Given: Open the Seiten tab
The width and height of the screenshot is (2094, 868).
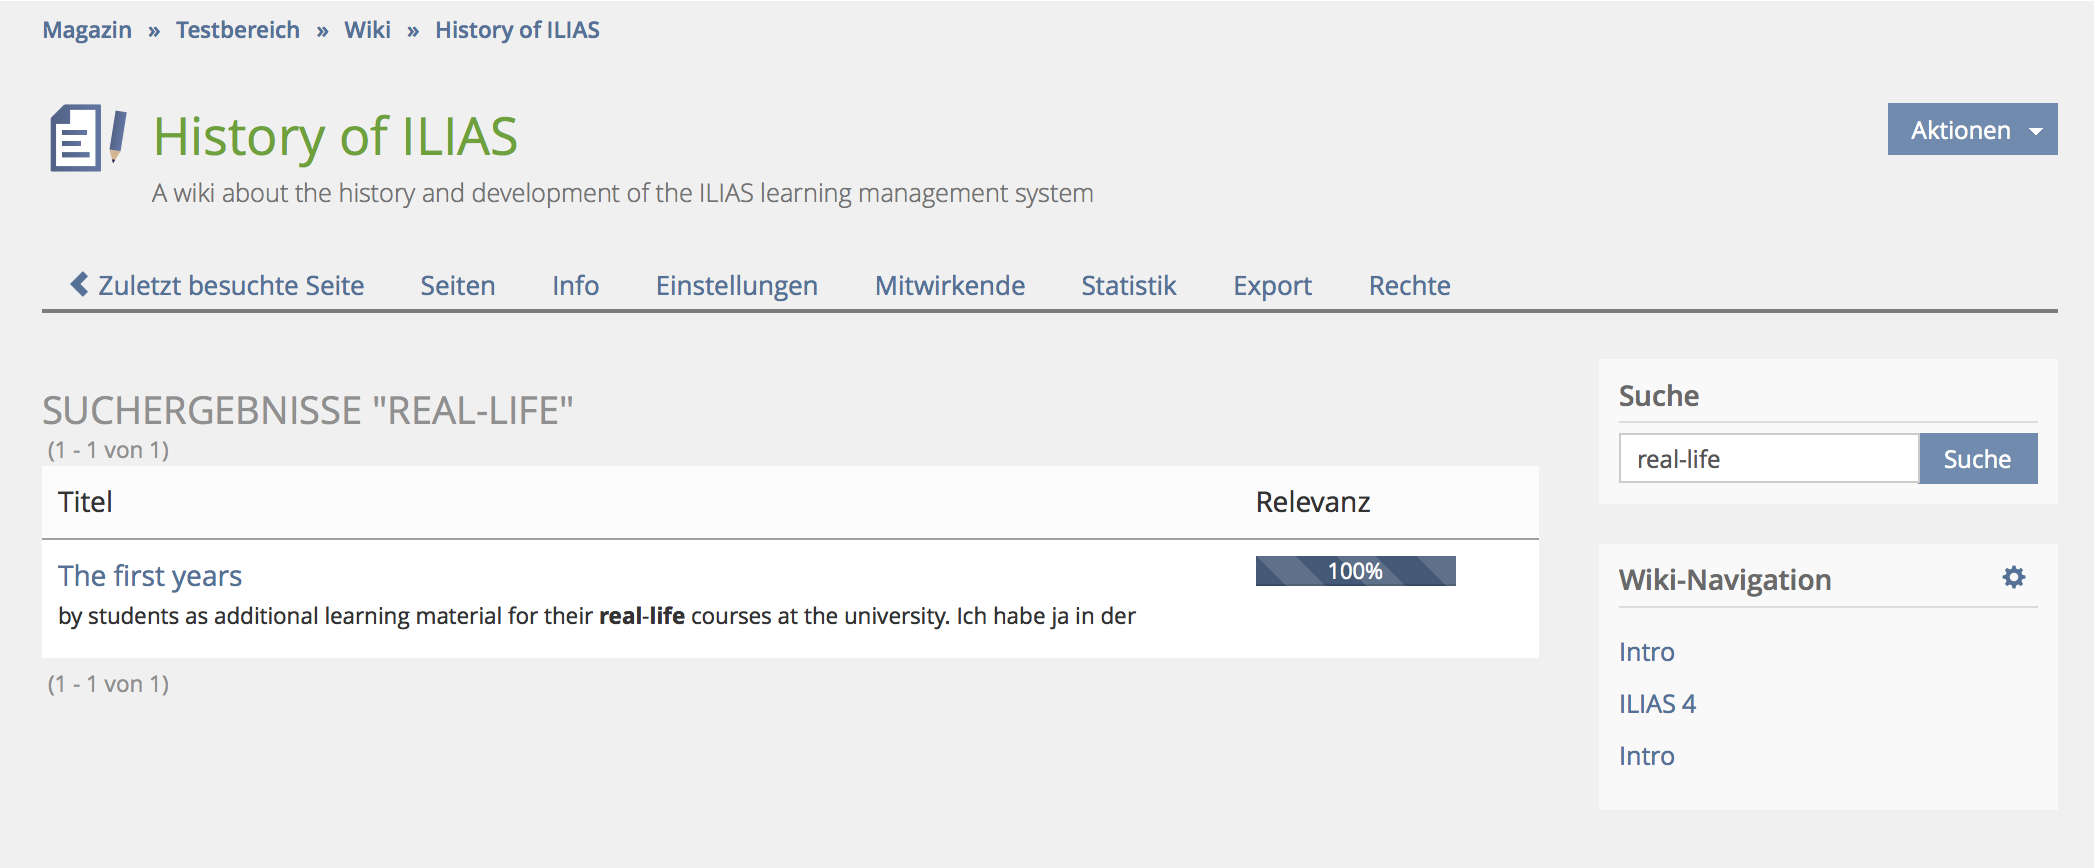Looking at the screenshot, I should tap(457, 286).
